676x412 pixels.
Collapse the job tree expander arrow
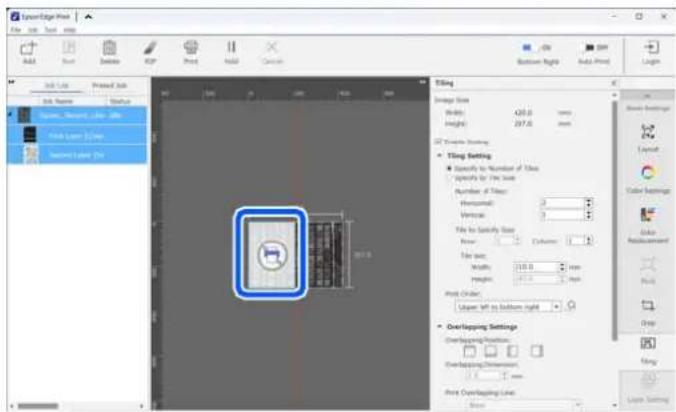tap(10, 114)
